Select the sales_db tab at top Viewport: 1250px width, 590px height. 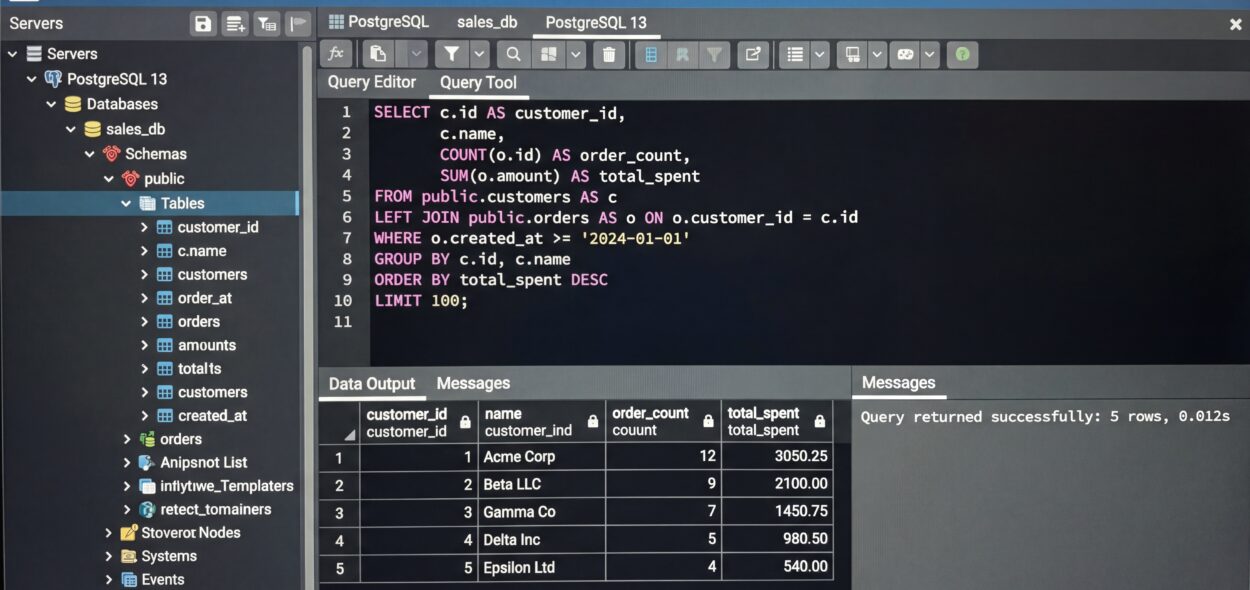pyautogui.click(x=487, y=22)
